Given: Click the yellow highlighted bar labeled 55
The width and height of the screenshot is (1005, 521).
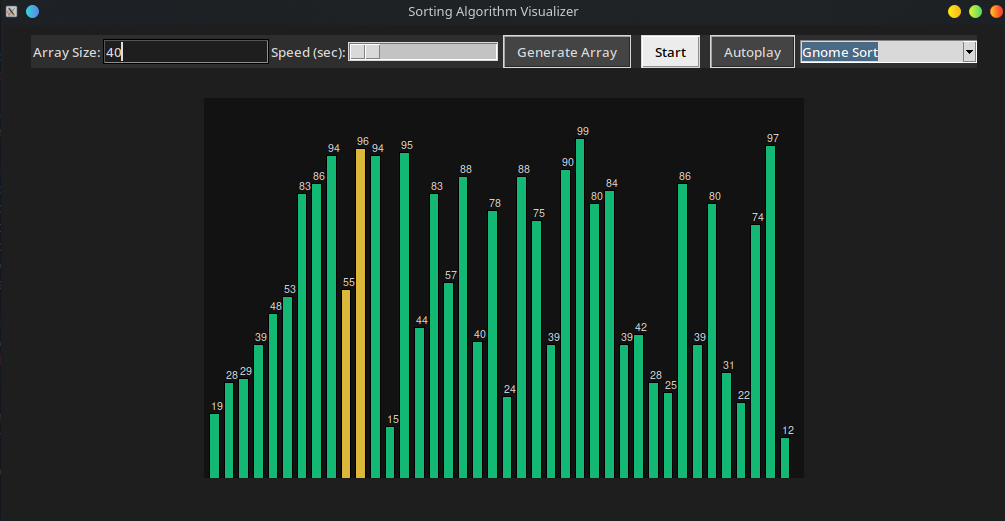Looking at the screenshot, I should [x=346, y=384].
